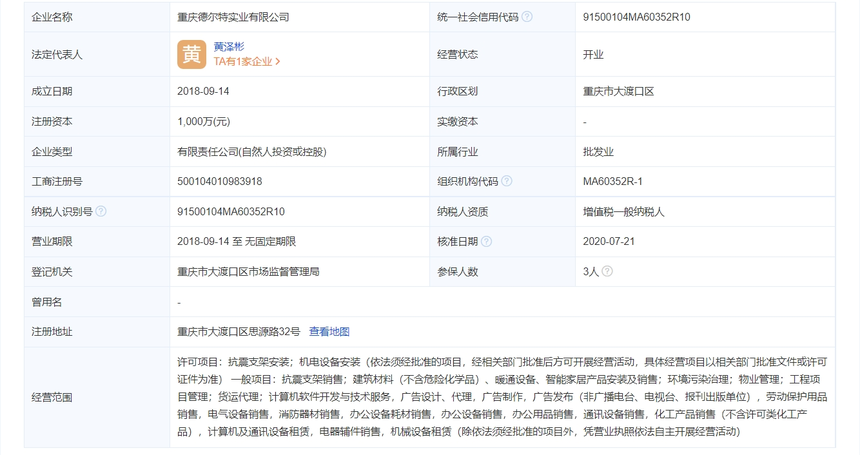Click the help icon next to 统一社会信用代码

527,17
